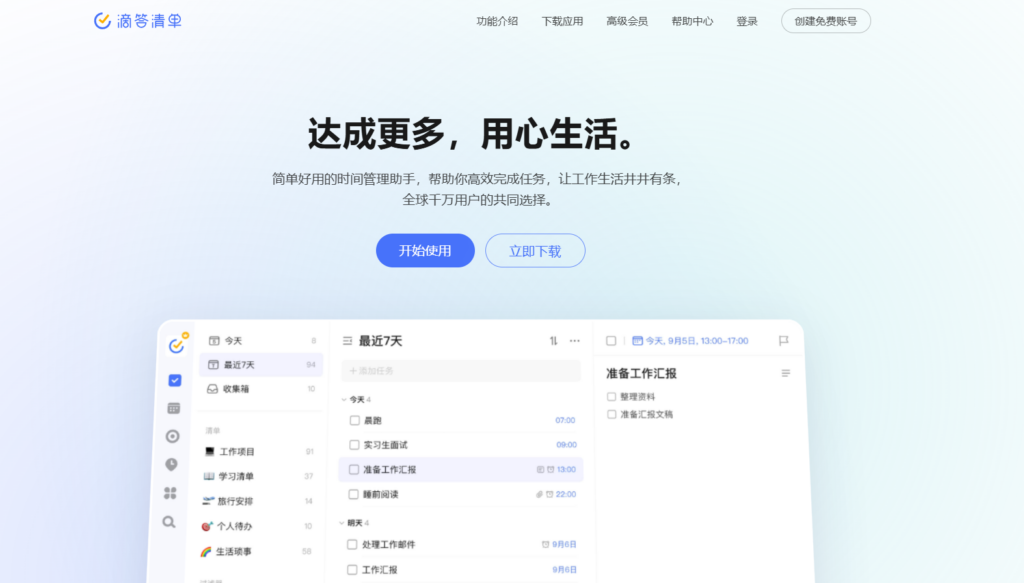The height and width of the screenshot is (583, 1024).
Task: Collapse the 明天 task group
Action: point(341,523)
